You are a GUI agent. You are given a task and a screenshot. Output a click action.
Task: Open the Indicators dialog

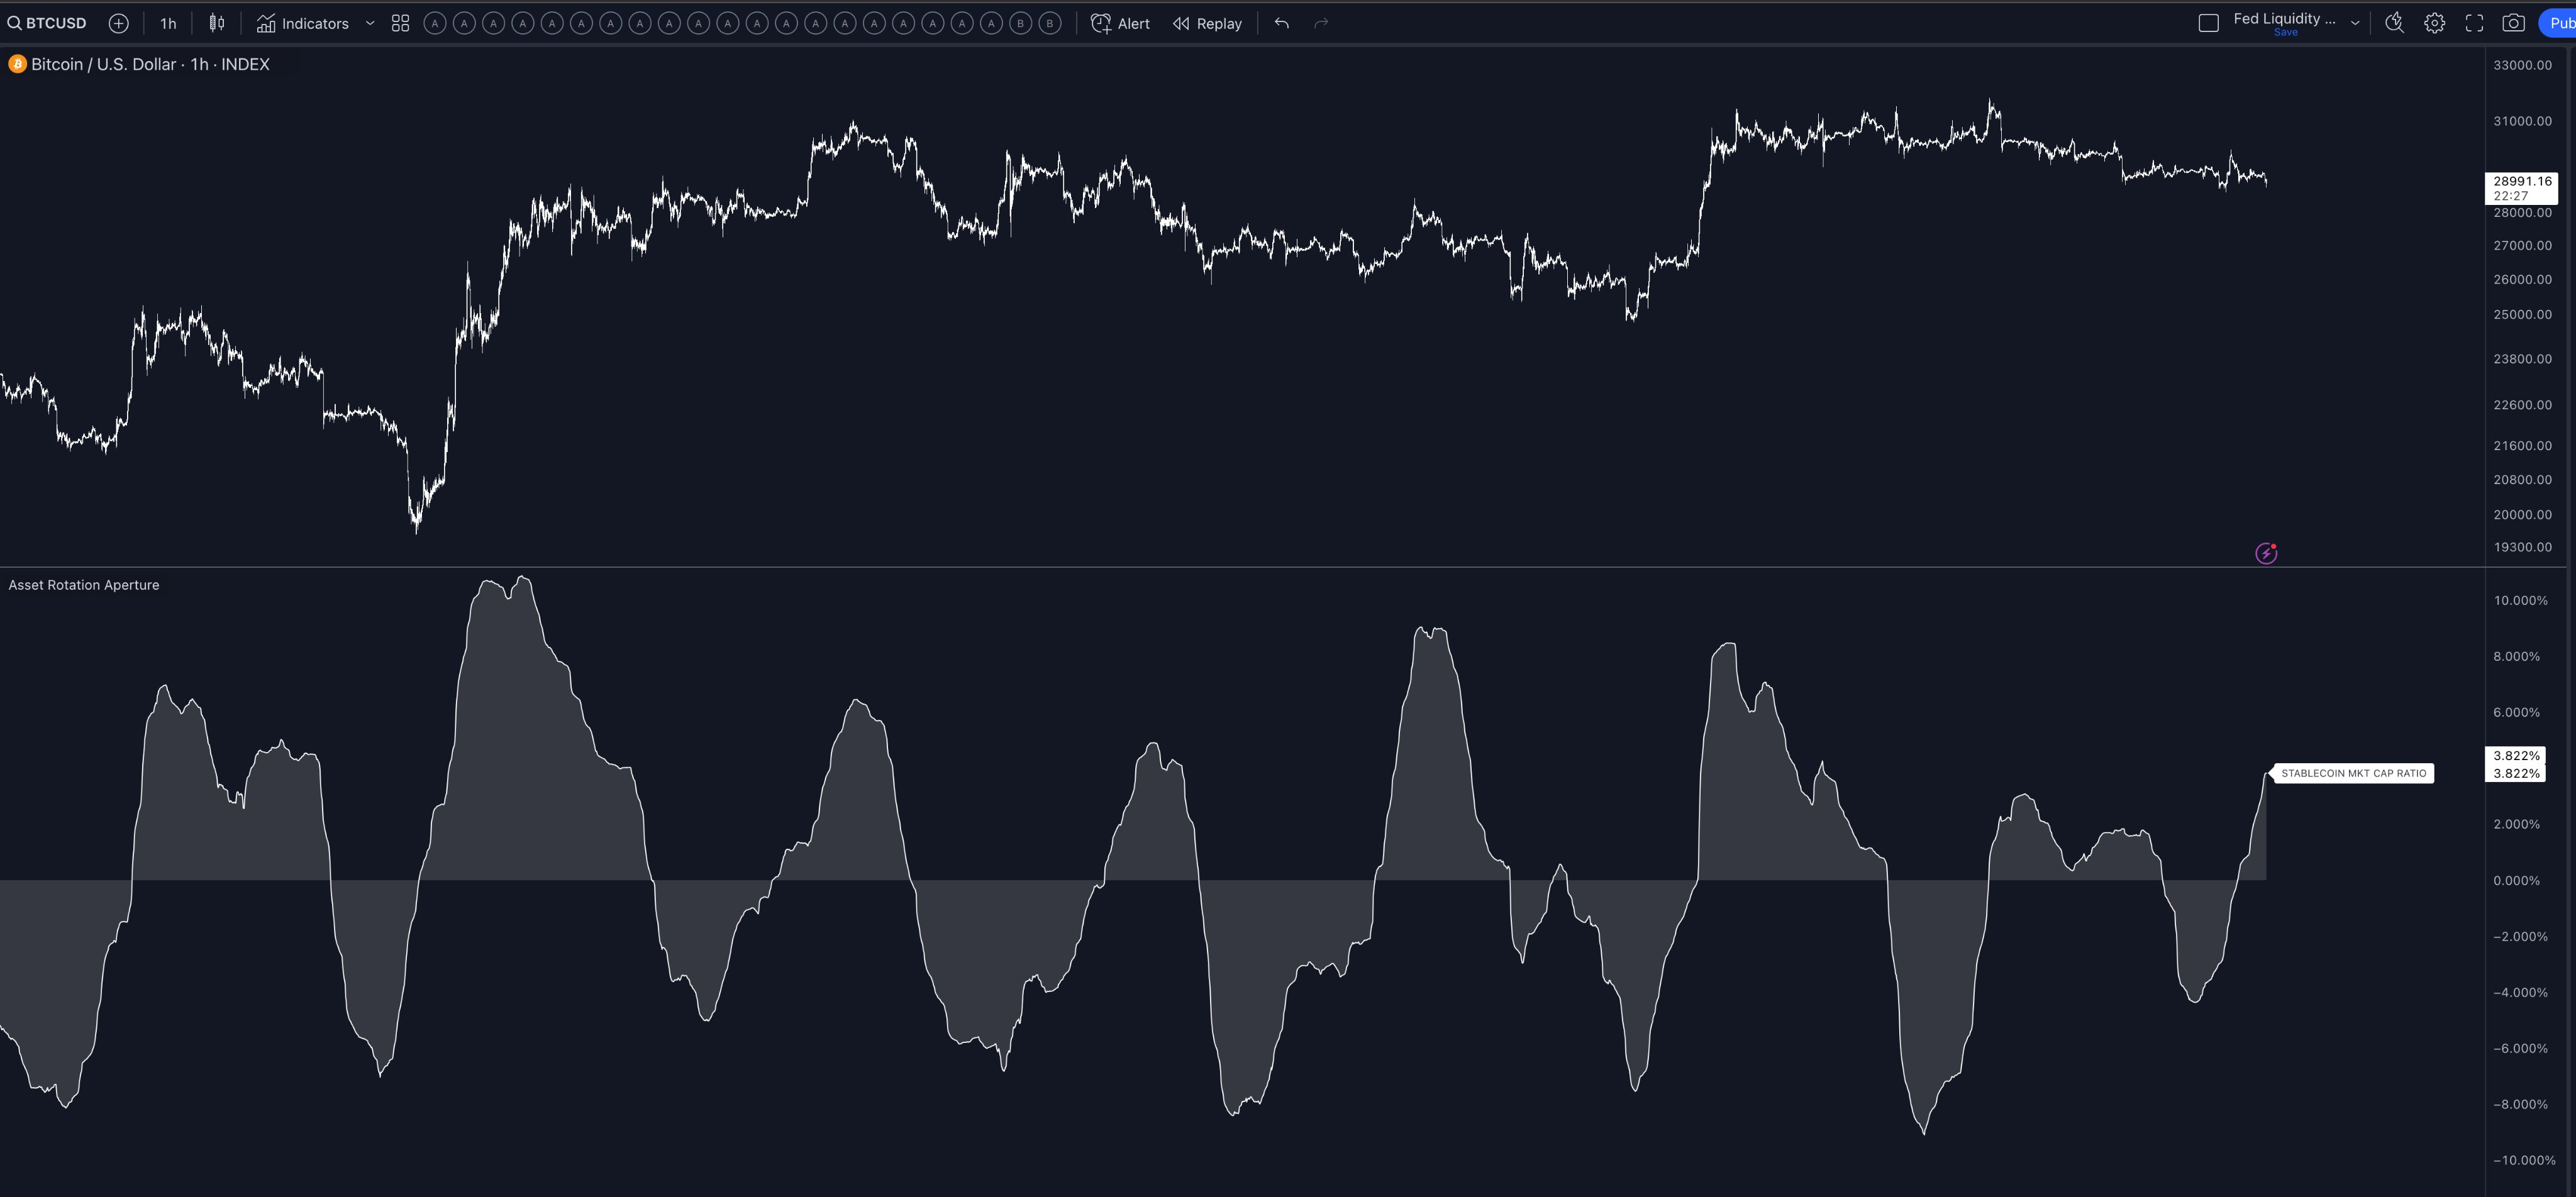(x=303, y=23)
